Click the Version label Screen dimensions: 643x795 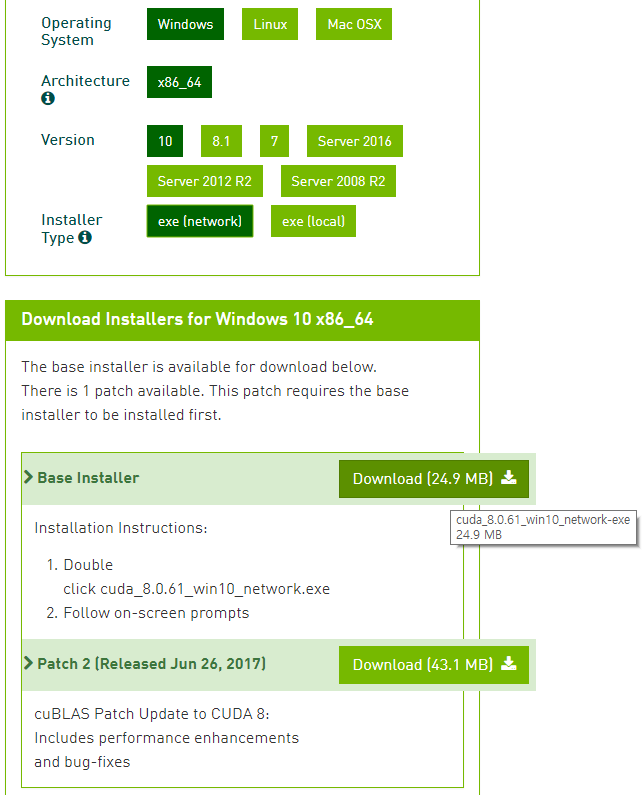(67, 140)
